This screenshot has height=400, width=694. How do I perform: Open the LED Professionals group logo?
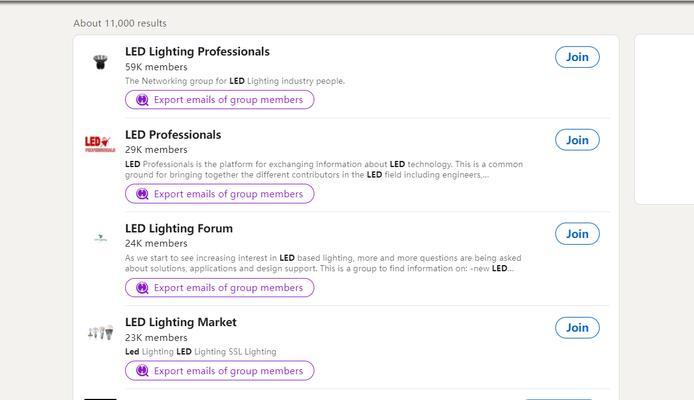pos(100,144)
